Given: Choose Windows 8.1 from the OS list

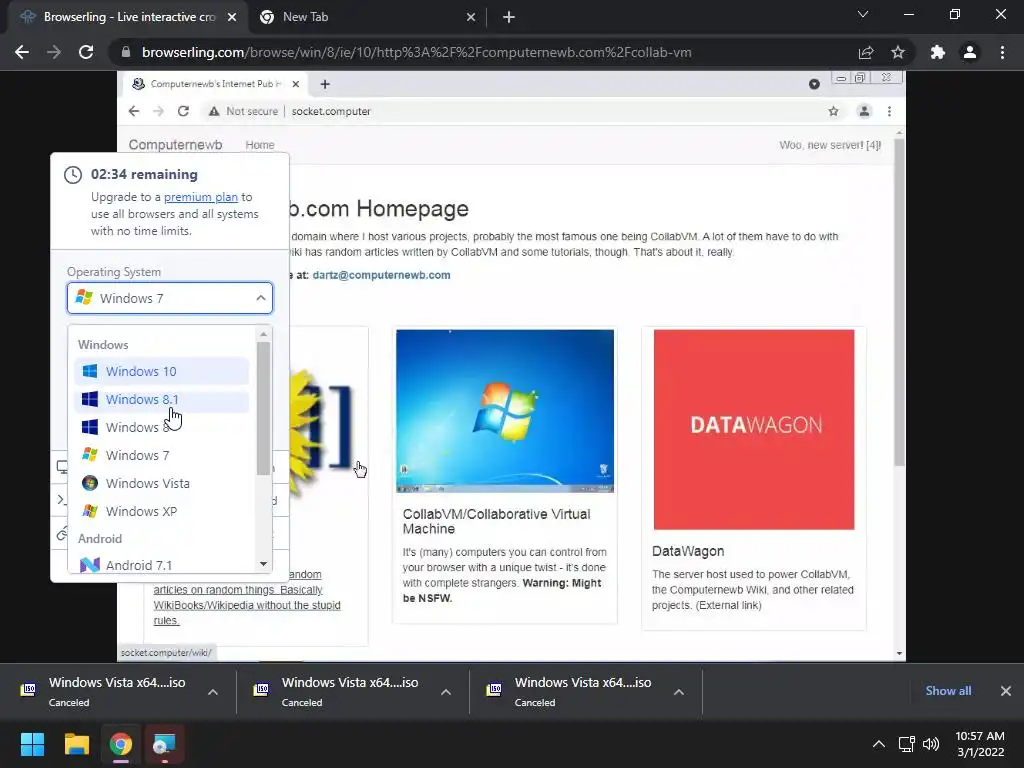Looking at the screenshot, I should [x=161, y=399].
